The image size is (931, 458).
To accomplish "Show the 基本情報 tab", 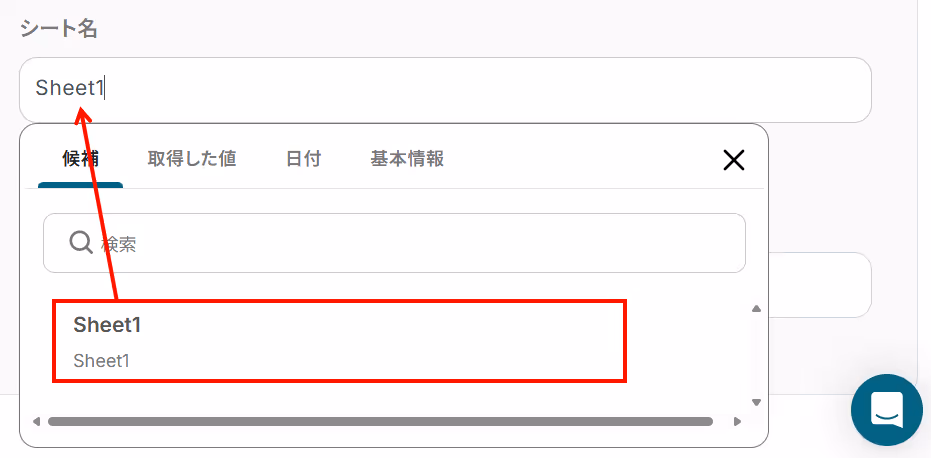I will [x=407, y=159].
